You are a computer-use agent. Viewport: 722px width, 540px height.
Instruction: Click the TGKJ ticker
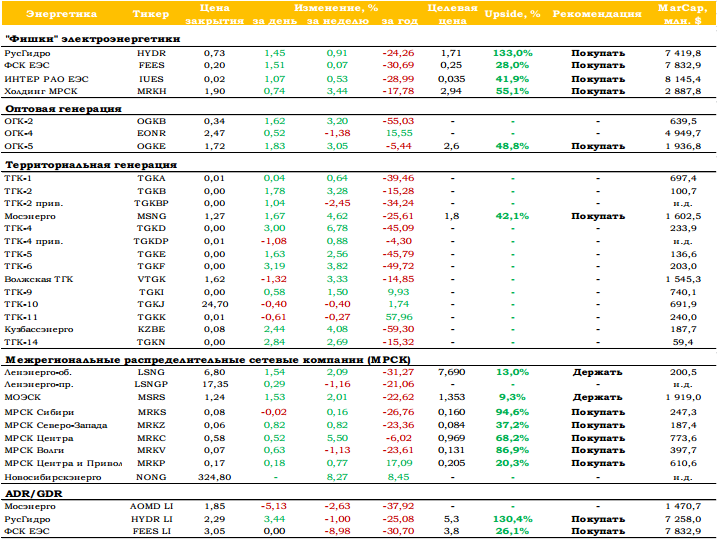click(151, 304)
